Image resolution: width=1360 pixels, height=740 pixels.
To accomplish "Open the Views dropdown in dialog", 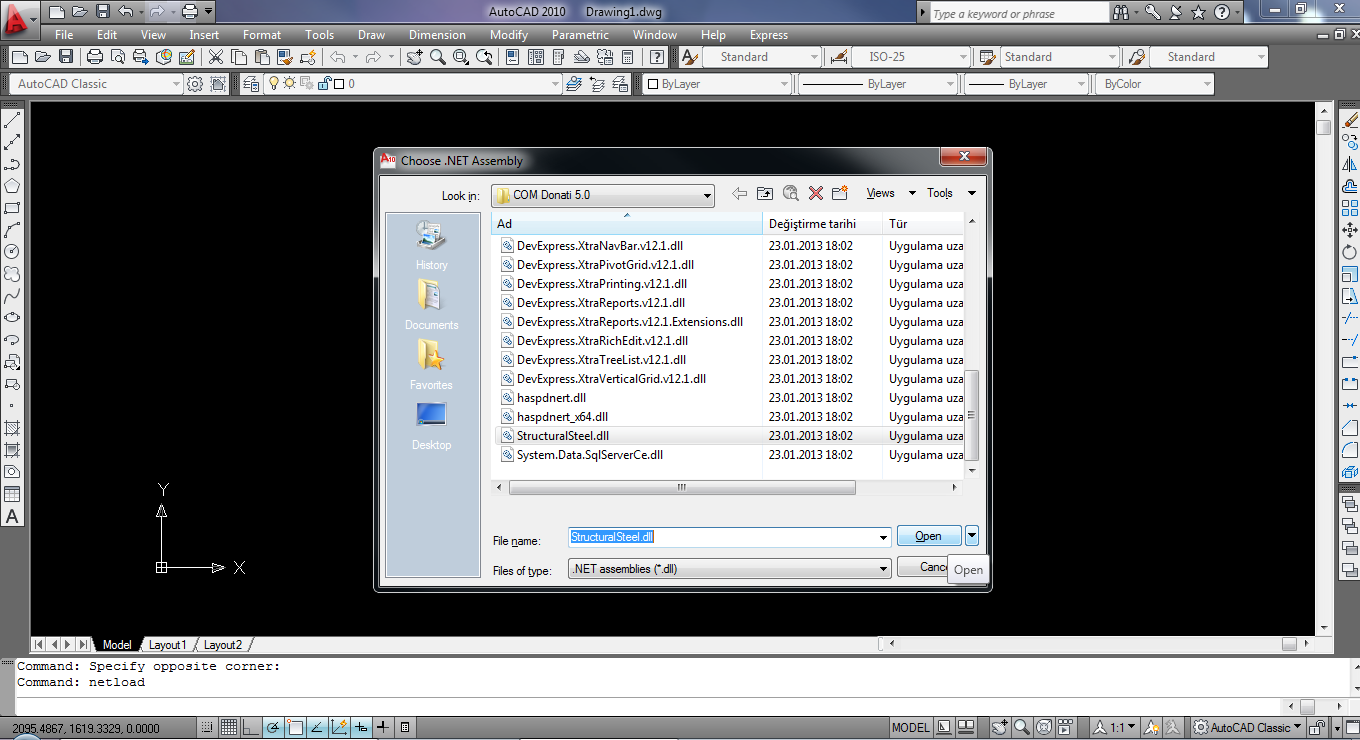I will [891, 193].
